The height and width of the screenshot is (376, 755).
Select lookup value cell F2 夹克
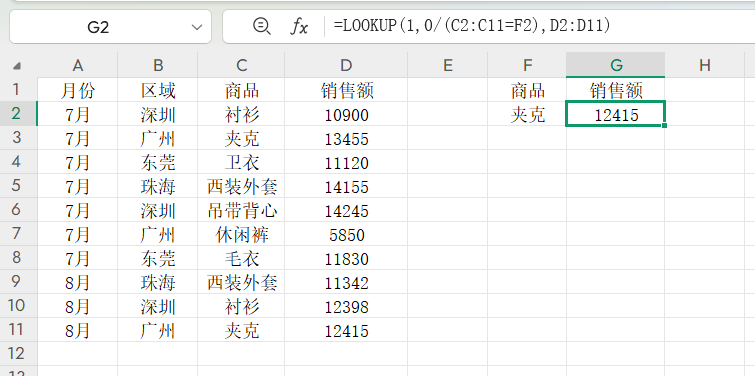click(527, 115)
